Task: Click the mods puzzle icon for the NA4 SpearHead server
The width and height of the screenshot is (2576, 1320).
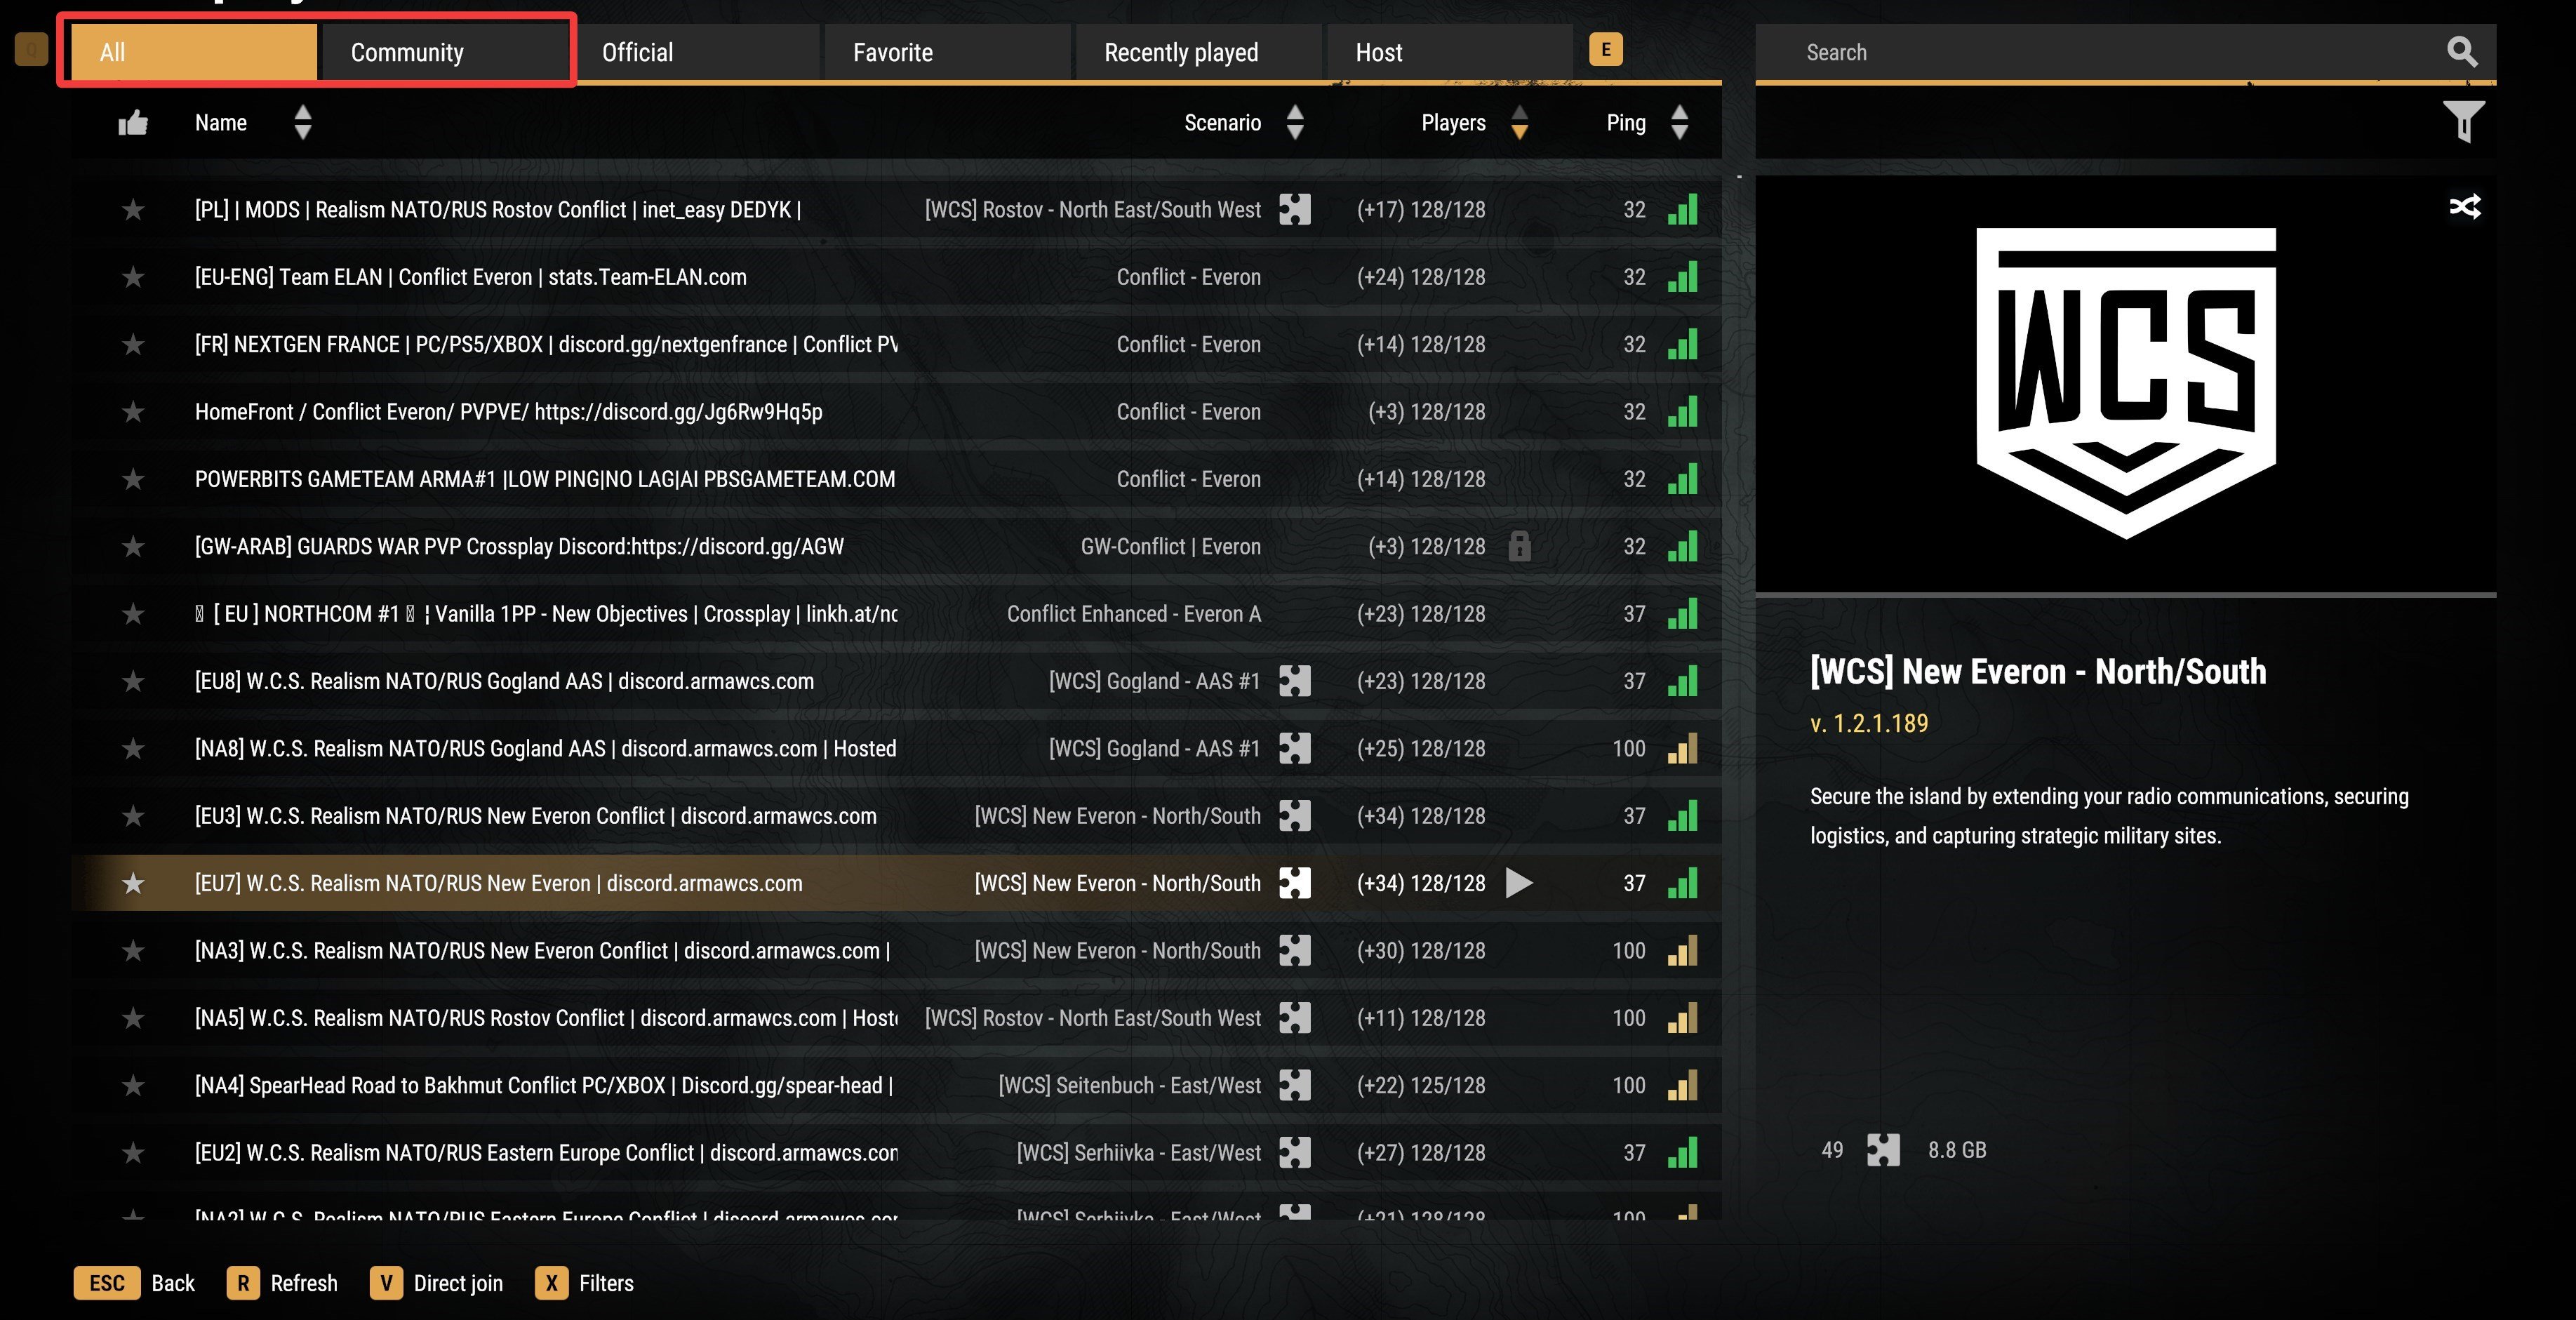Action: 1294,1085
